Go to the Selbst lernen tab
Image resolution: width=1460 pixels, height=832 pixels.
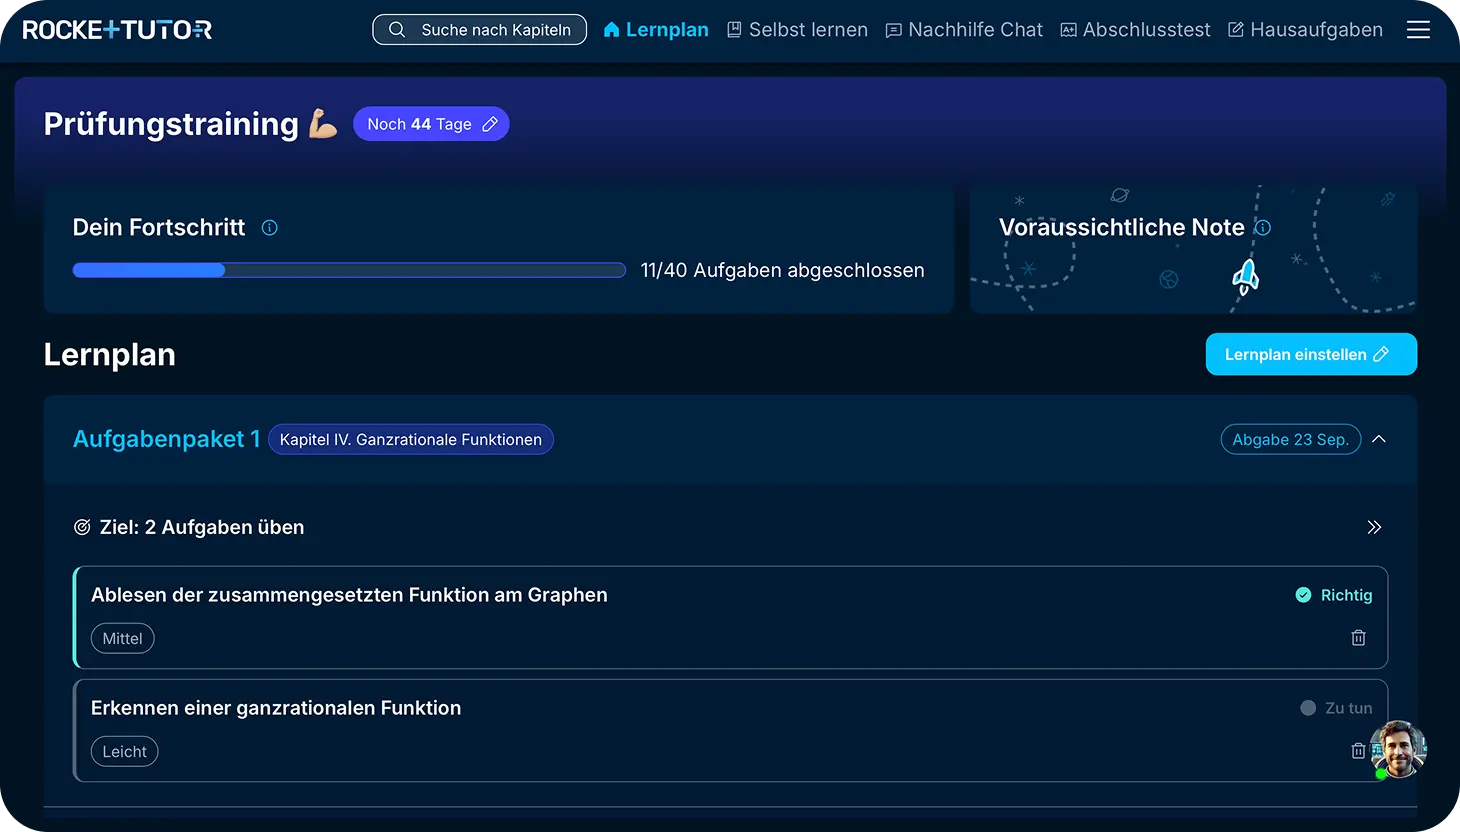pos(797,30)
